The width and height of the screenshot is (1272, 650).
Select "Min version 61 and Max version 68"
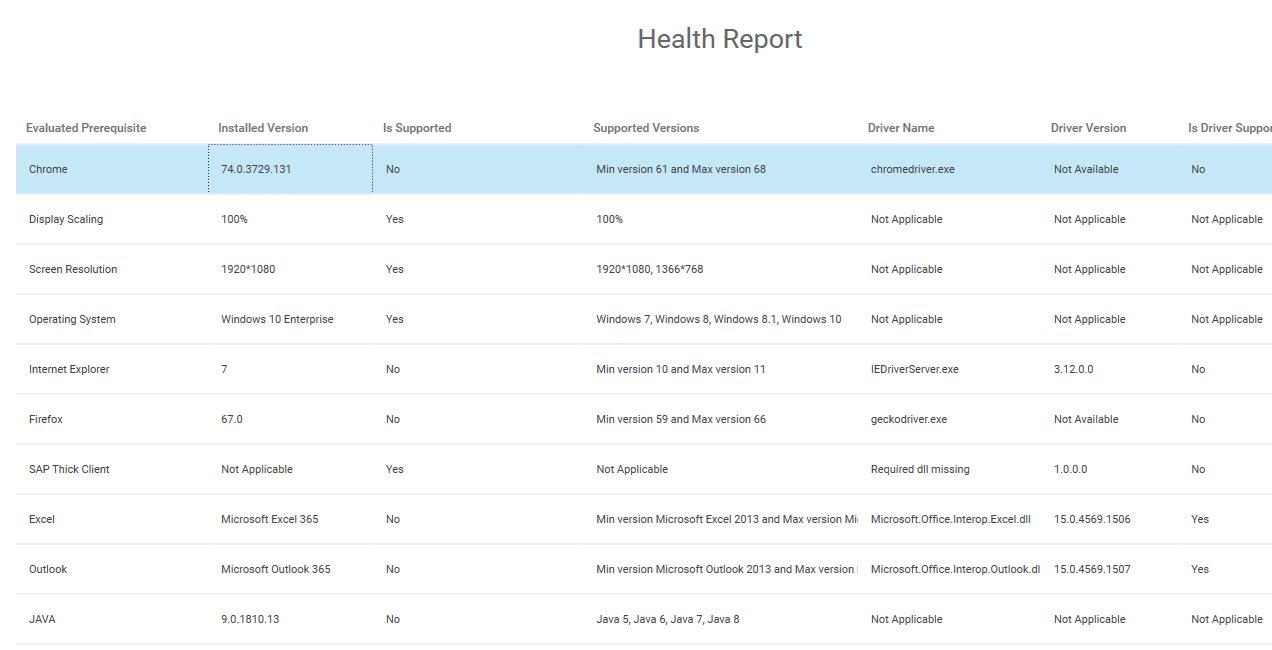[x=681, y=169]
